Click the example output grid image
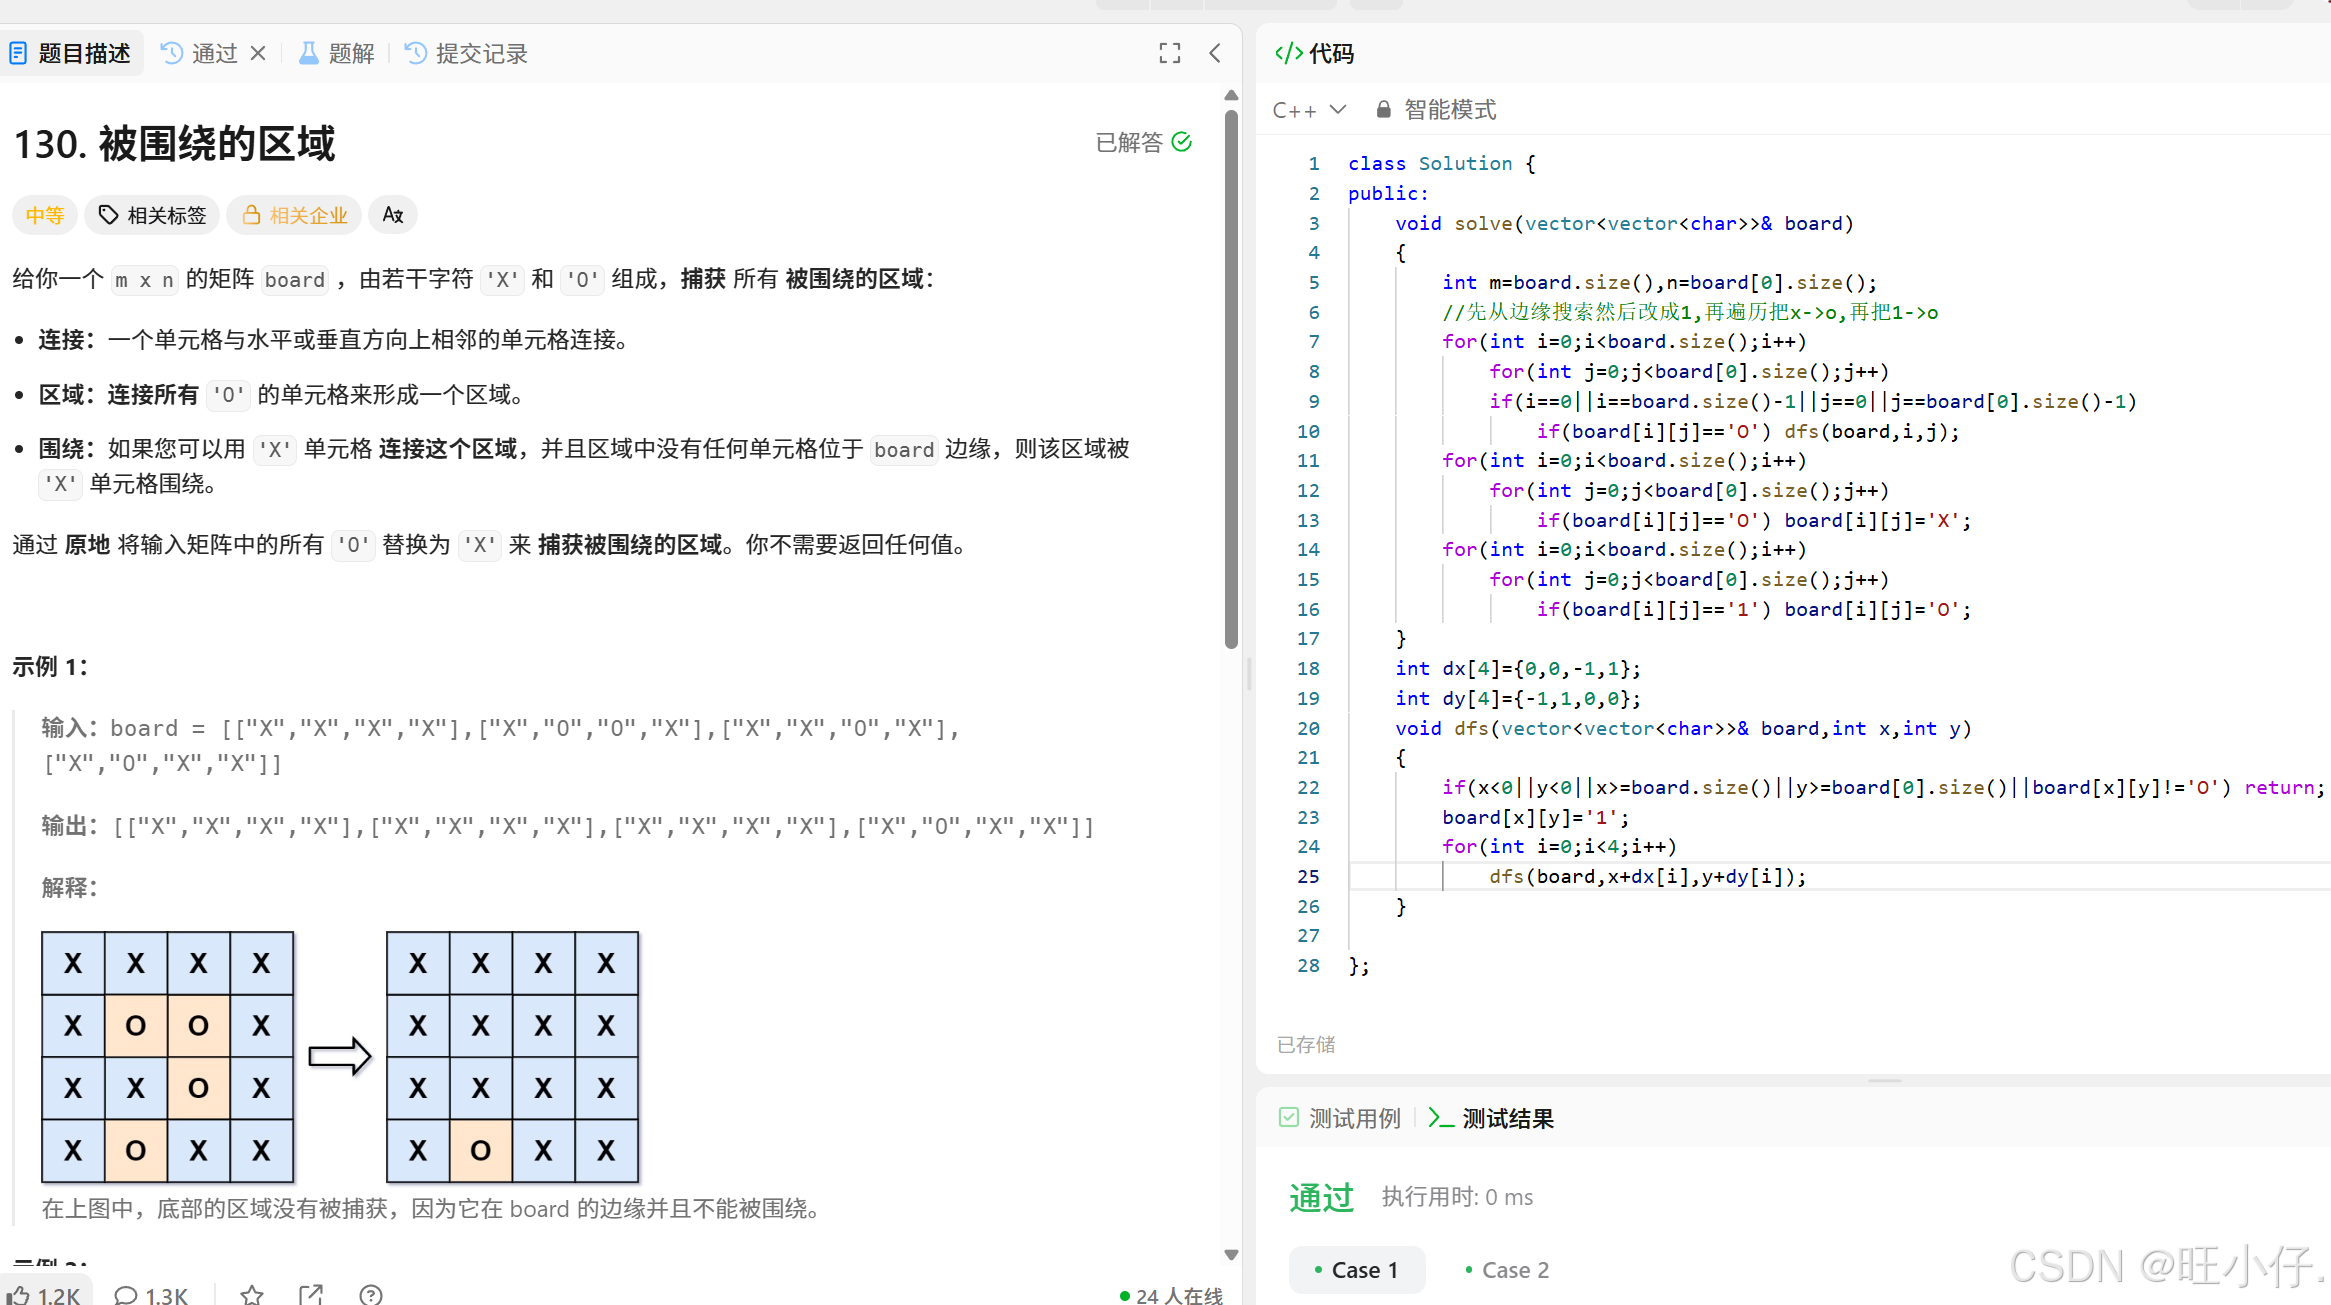The width and height of the screenshot is (2331, 1305). point(512,1056)
